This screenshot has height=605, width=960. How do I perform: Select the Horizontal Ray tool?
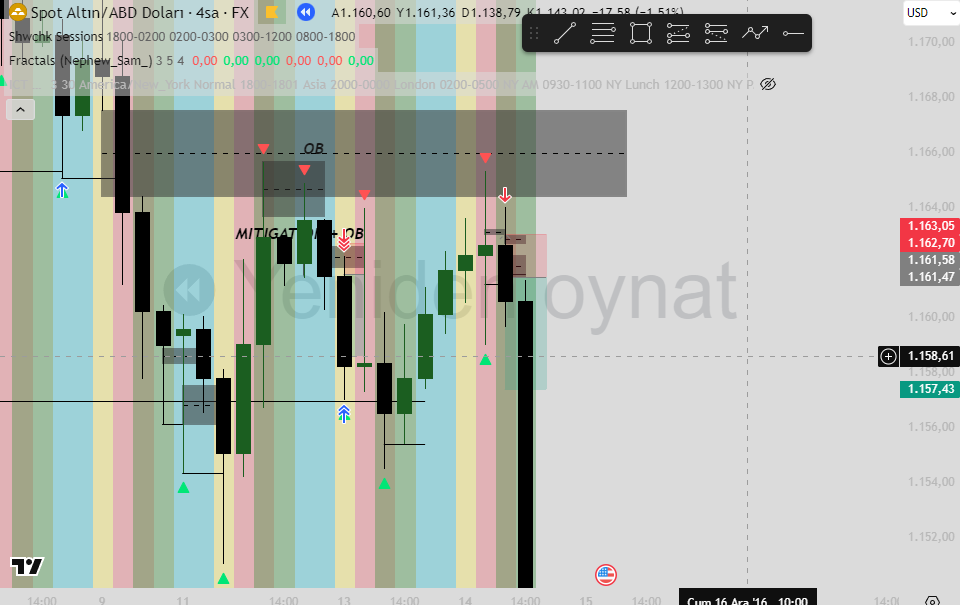[x=793, y=33]
